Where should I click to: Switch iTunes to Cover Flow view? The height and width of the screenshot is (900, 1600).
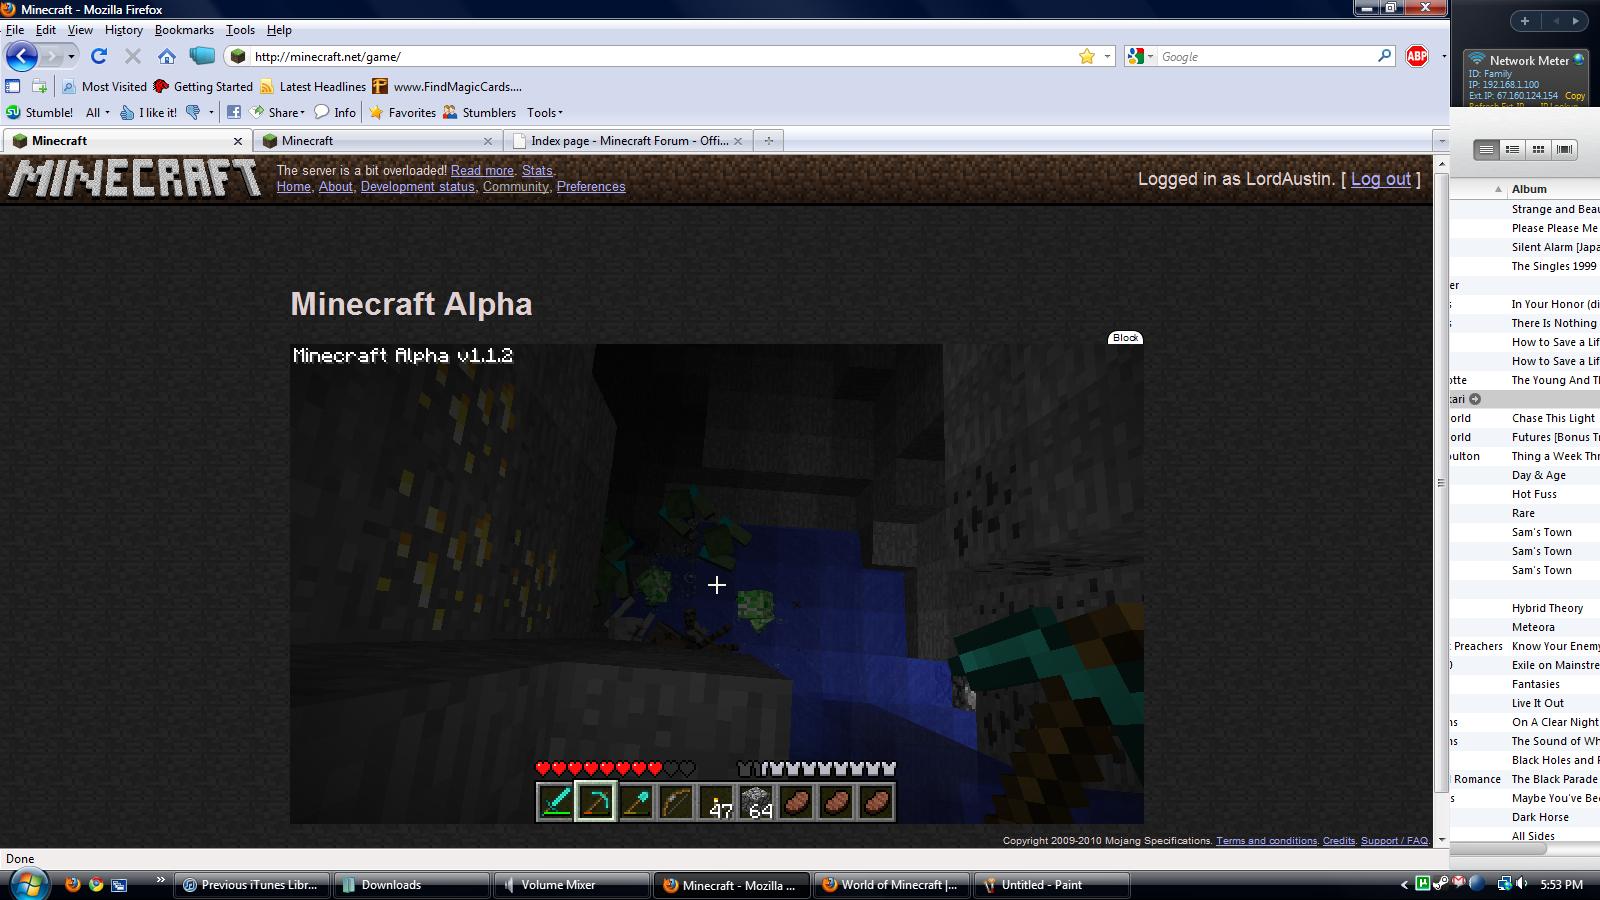1564,149
